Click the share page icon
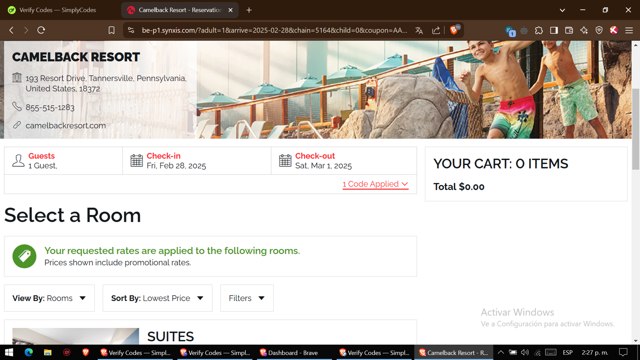Viewport: 640px width, 360px height. (x=436, y=30)
